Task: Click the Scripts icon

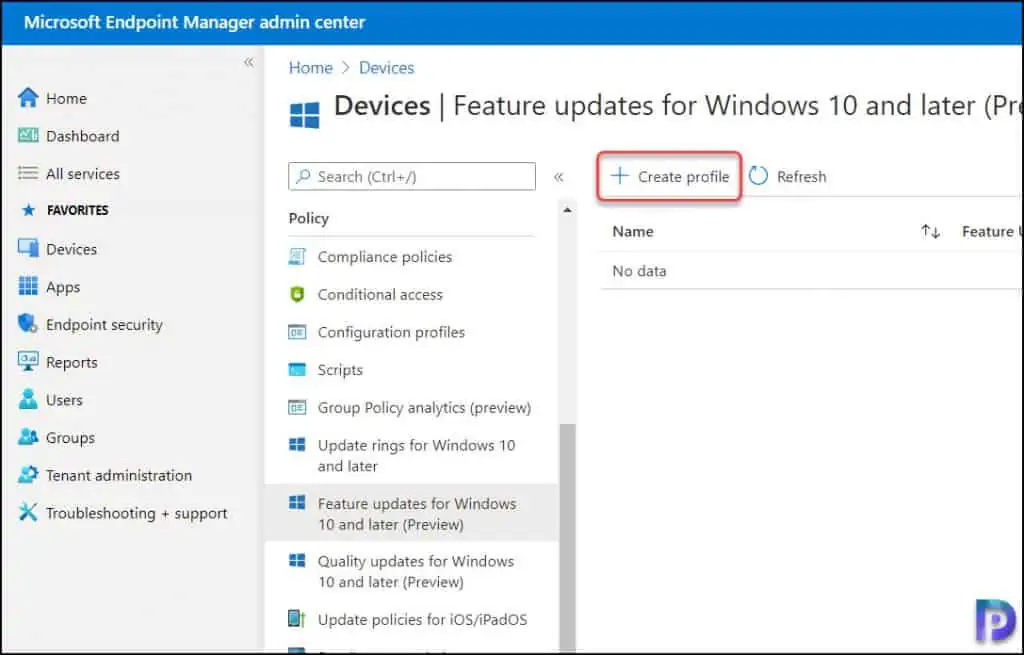Action: (297, 370)
